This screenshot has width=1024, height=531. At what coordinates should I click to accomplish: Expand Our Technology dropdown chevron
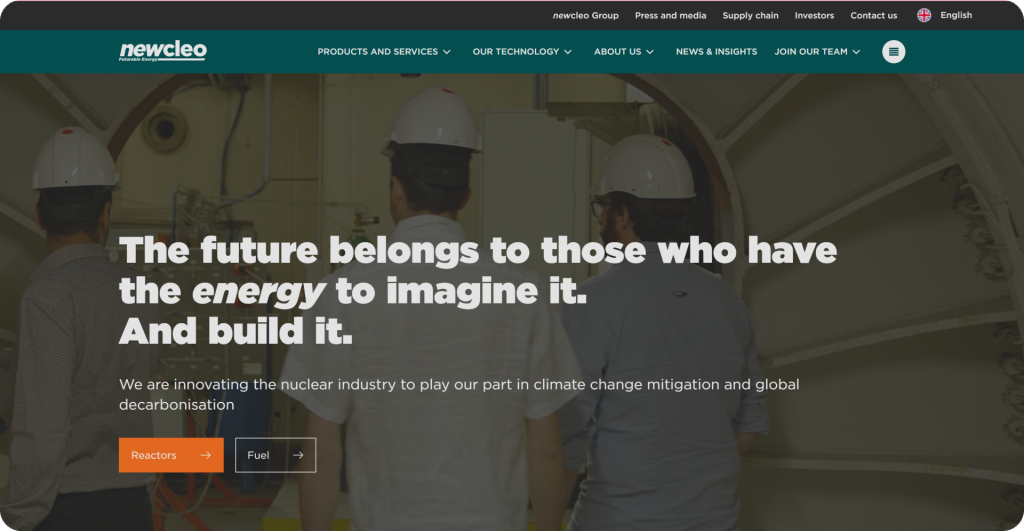tap(568, 52)
